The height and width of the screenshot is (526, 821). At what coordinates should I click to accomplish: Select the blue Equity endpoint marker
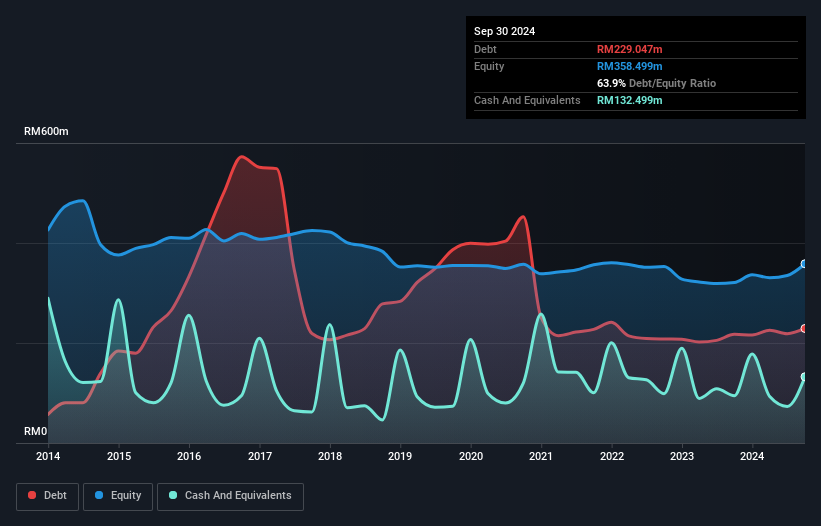tap(804, 264)
